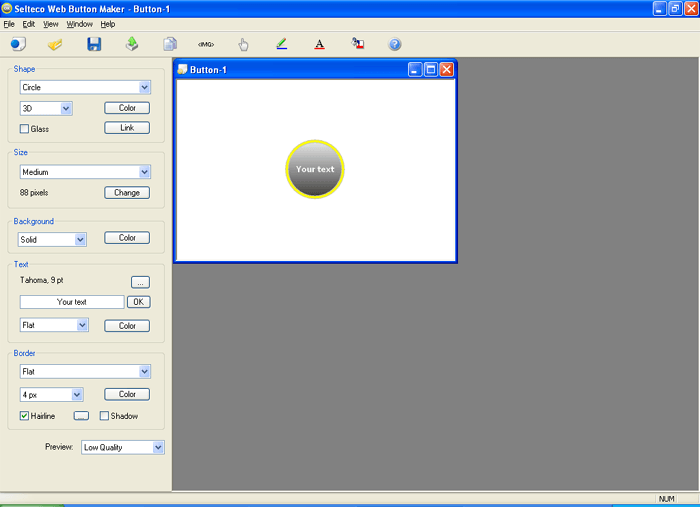Maximize the Button-1 child window

(x=430, y=70)
